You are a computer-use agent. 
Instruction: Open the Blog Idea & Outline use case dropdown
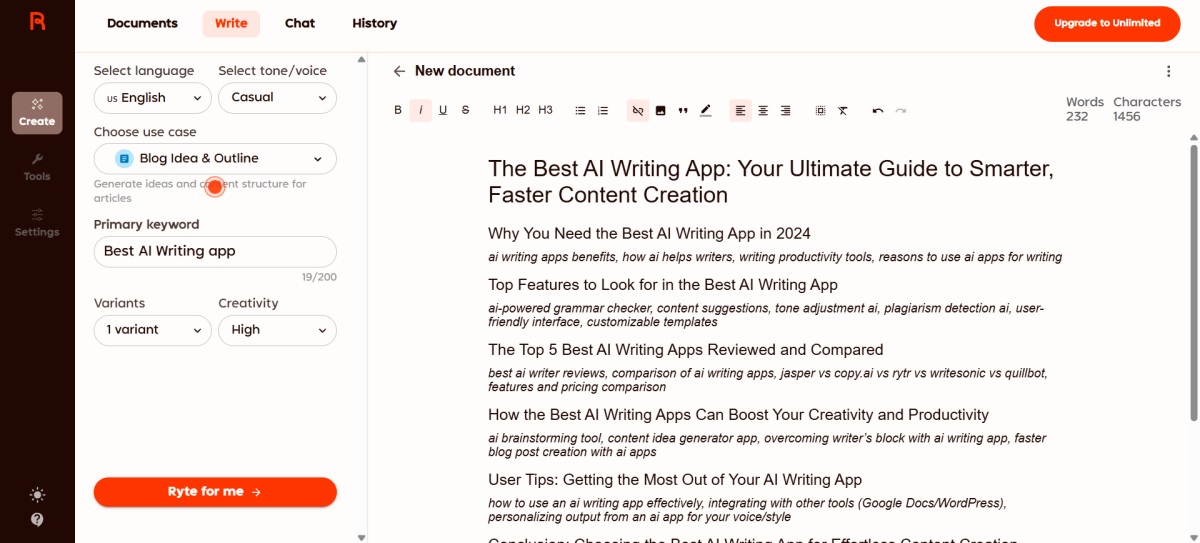click(215, 159)
